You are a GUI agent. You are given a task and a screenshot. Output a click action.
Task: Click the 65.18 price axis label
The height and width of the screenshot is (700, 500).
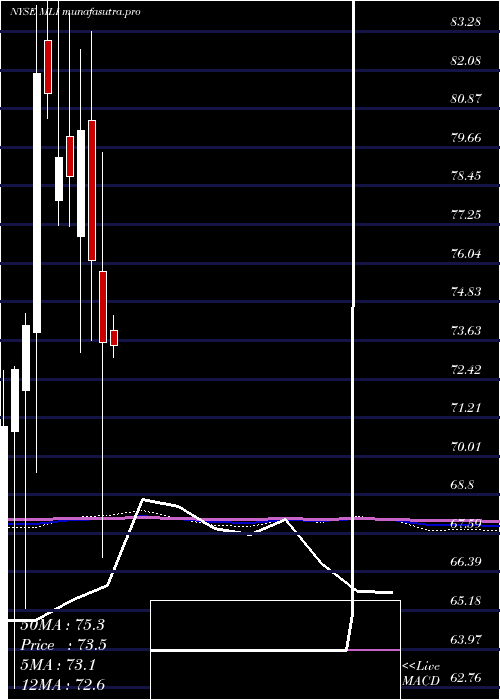(x=465, y=601)
